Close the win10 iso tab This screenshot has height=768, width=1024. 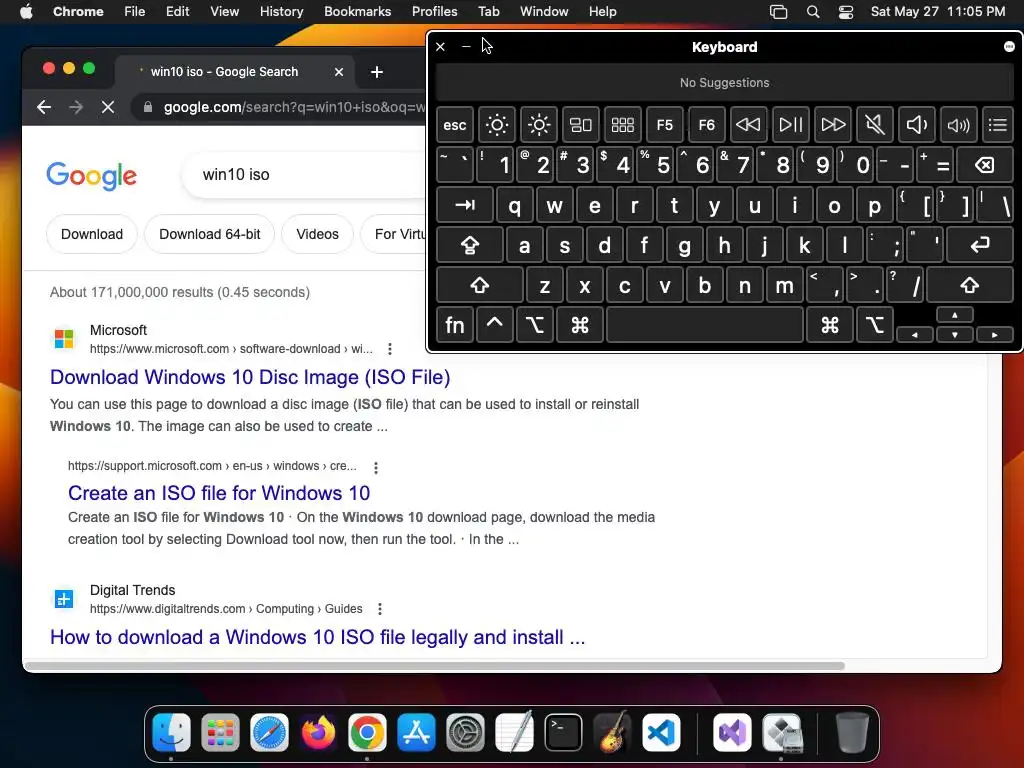[x=339, y=72]
